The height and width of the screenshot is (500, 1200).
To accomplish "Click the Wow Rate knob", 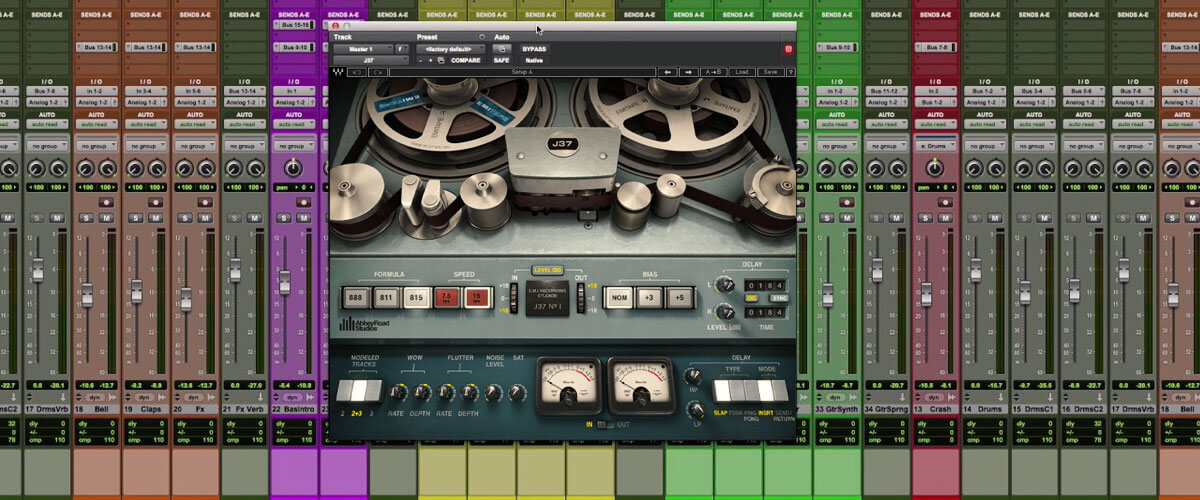I will [x=397, y=393].
